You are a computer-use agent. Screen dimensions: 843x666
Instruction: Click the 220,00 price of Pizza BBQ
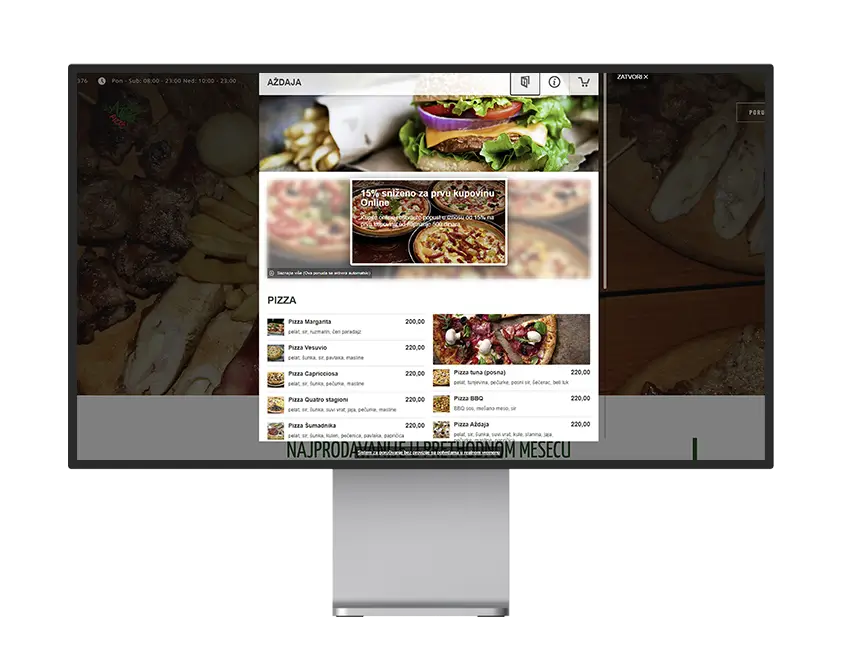tap(580, 398)
